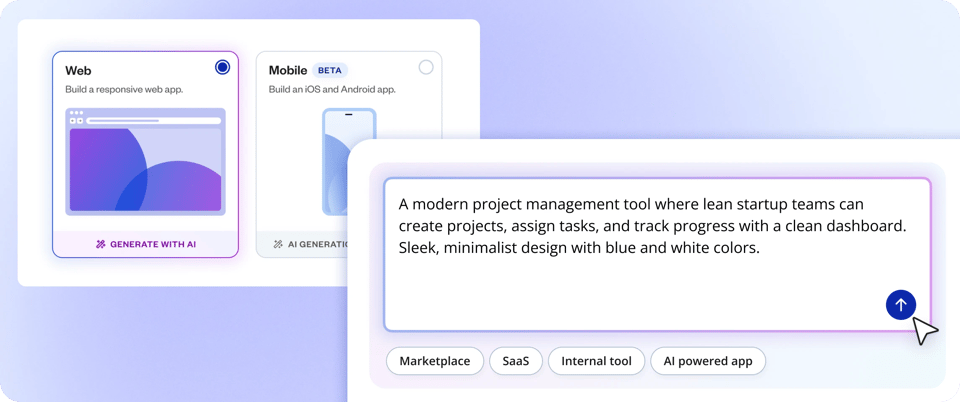Click the Mobile card title

[x=288, y=71]
